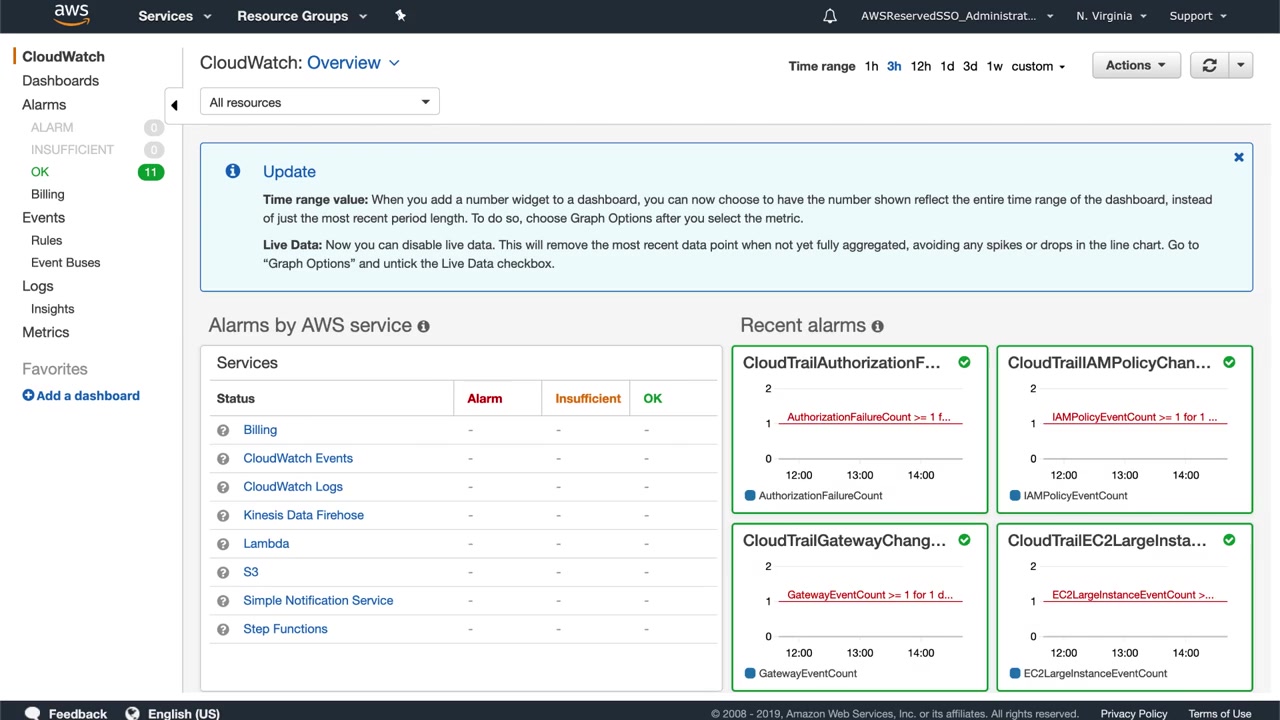Click the AWS logo

[71, 15]
